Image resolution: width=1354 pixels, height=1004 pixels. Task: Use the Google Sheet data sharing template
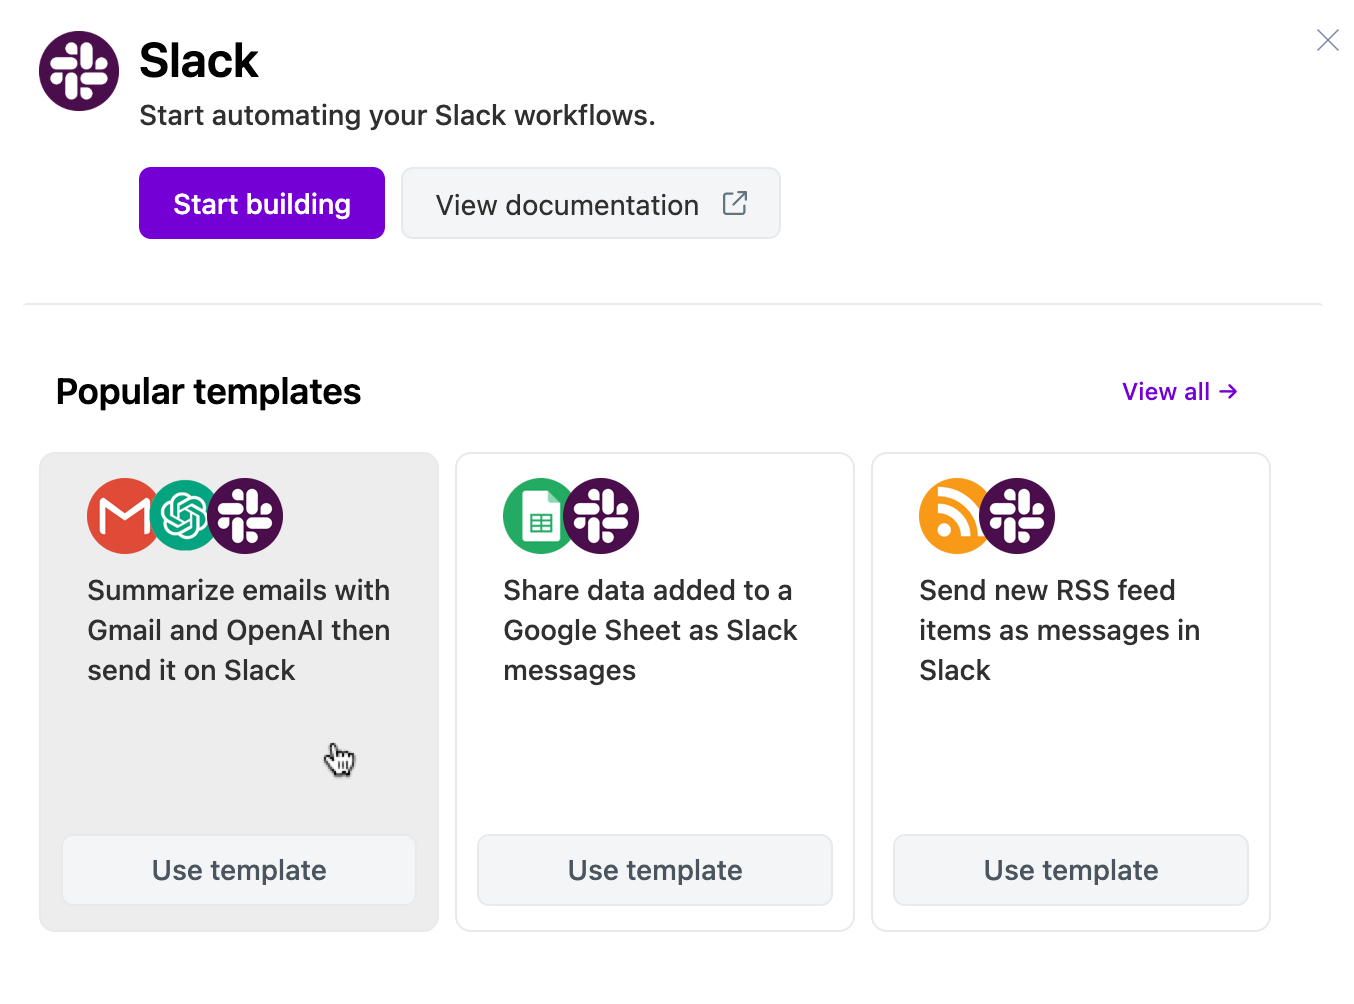click(654, 869)
